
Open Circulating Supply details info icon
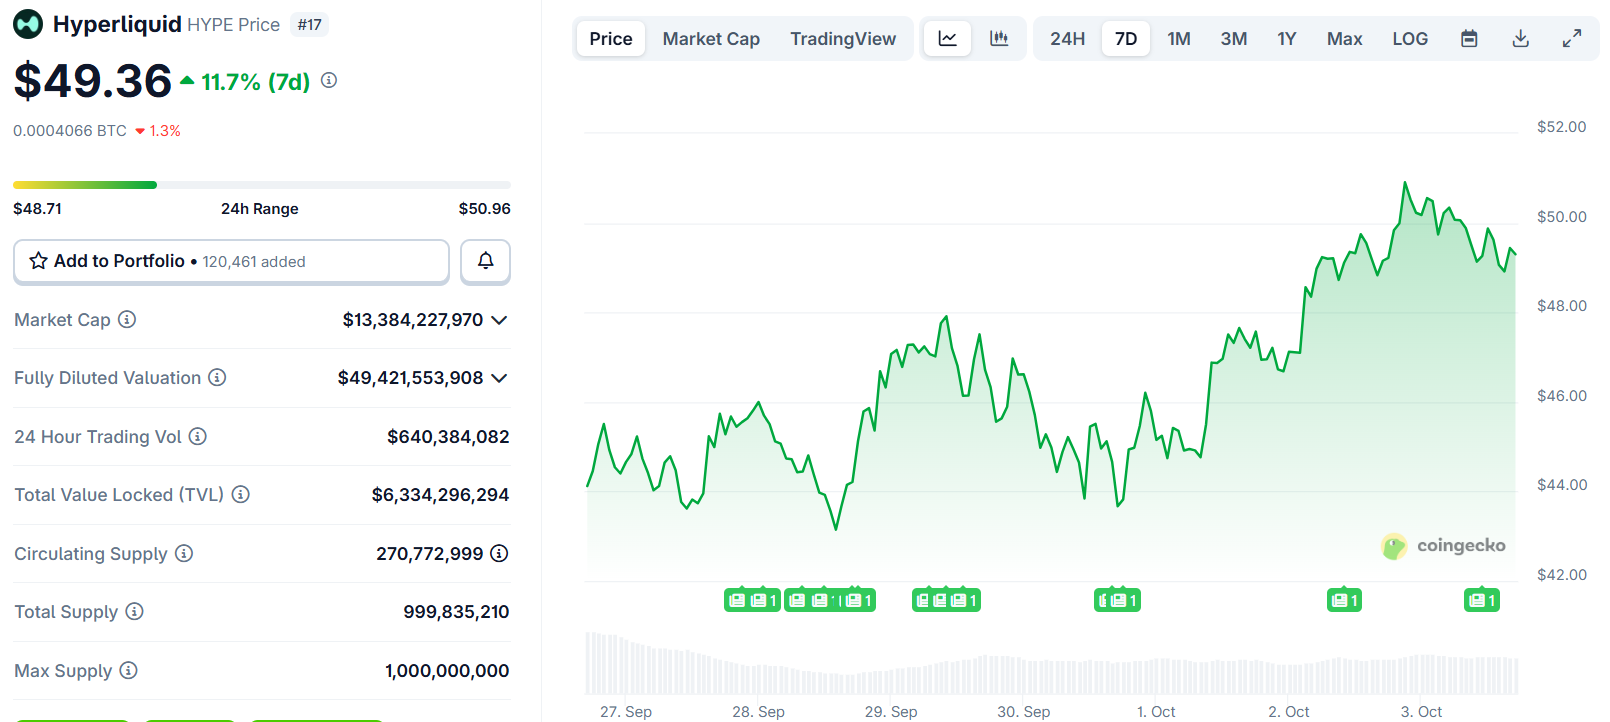(499, 553)
